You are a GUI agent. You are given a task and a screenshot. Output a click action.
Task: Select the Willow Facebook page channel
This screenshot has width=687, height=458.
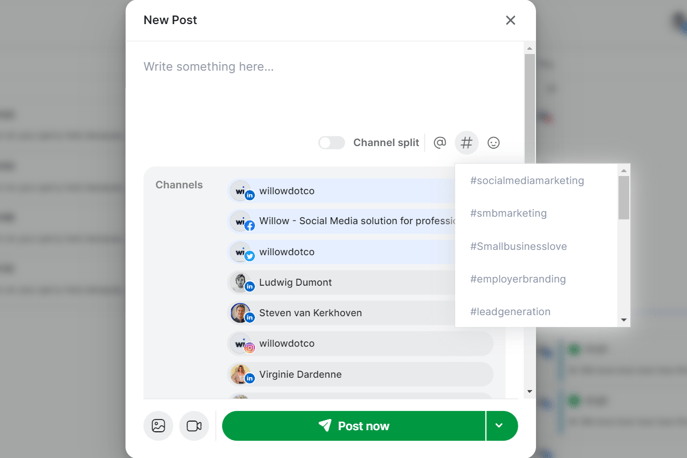(342, 221)
